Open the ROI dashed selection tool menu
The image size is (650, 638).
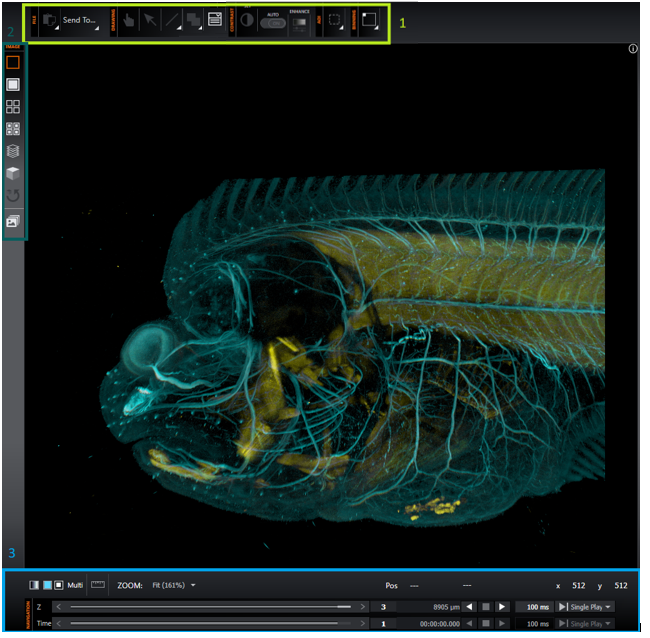click(x=335, y=20)
